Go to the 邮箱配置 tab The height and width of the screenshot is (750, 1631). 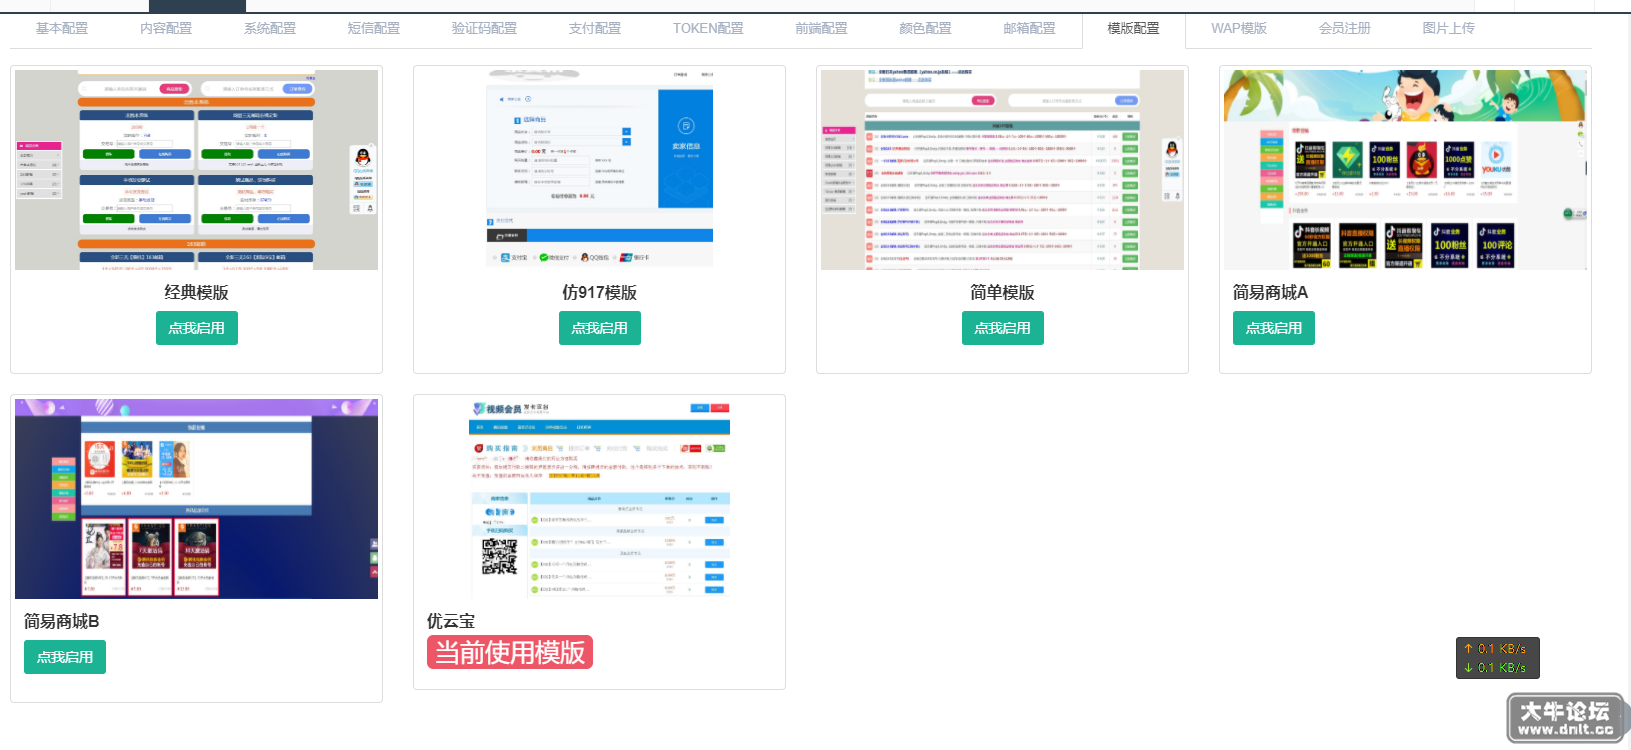point(1030,29)
